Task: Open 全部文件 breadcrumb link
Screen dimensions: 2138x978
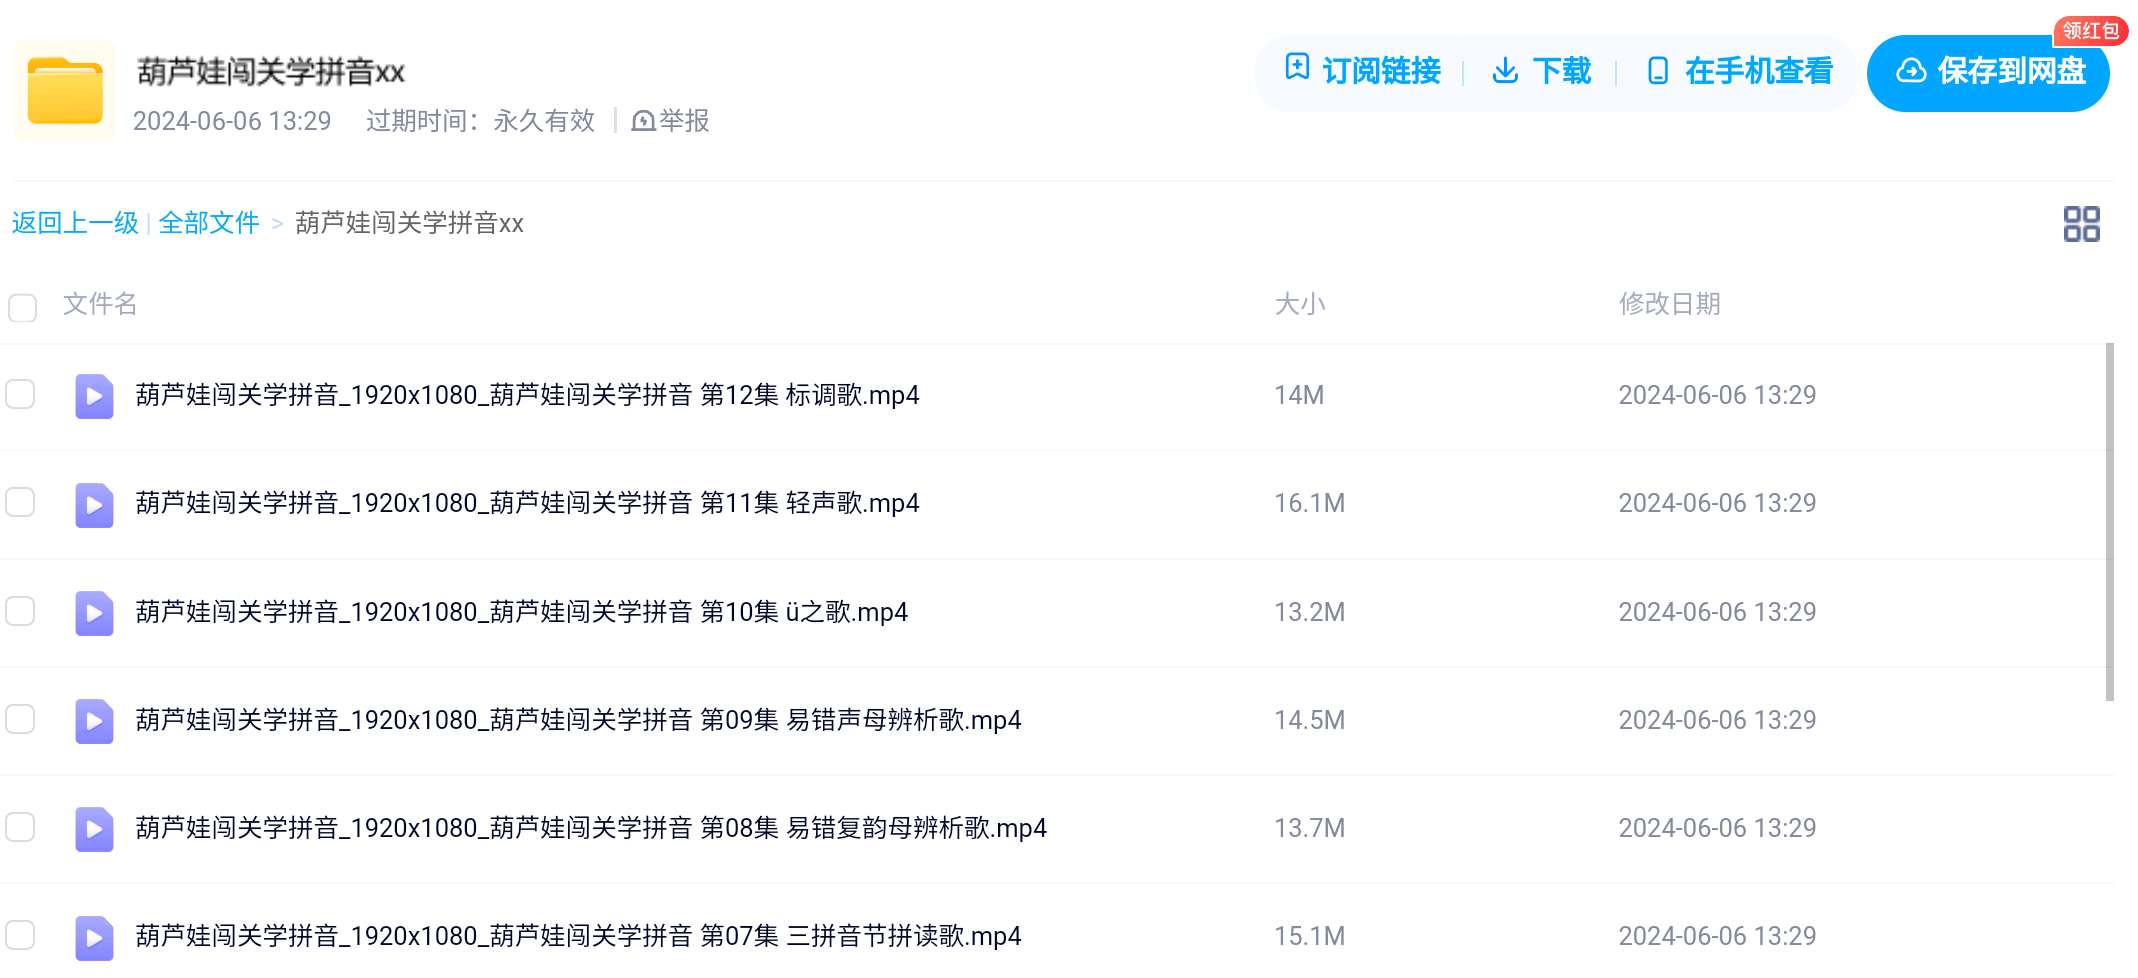Action: tap(208, 223)
